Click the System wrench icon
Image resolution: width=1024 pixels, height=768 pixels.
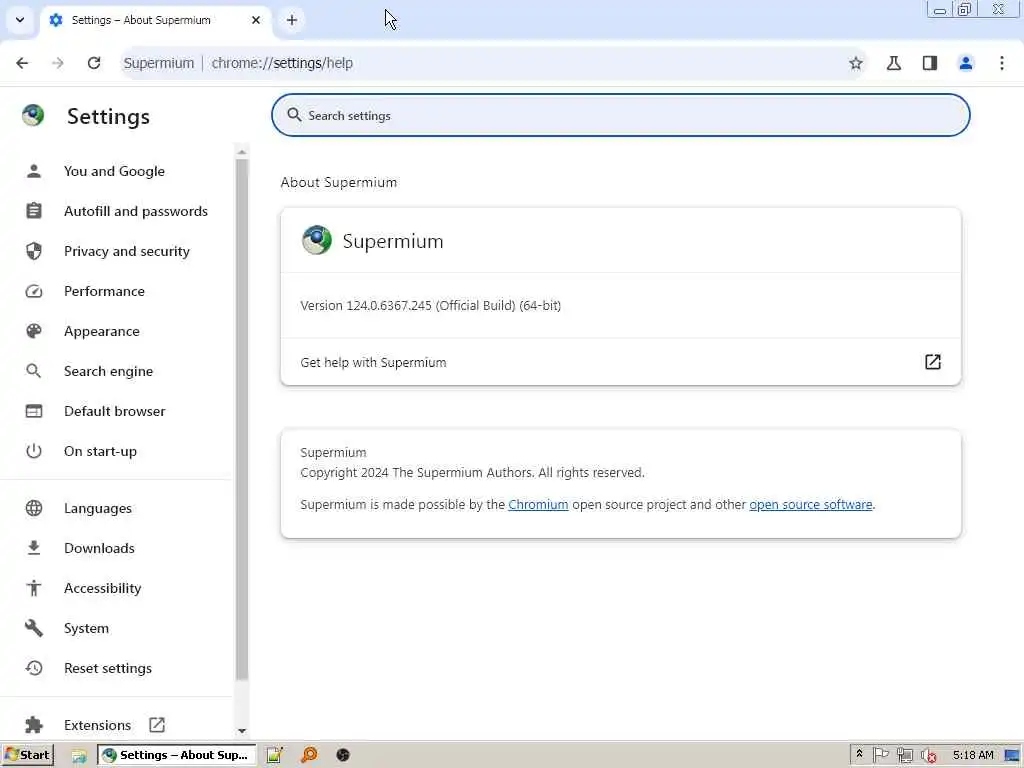pos(34,628)
